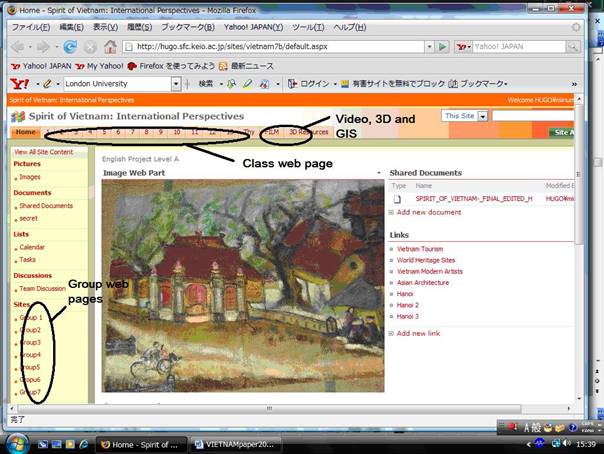This screenshot has height=454, width=604.
Task: Open the Team Discussion link
Action: 42,288
